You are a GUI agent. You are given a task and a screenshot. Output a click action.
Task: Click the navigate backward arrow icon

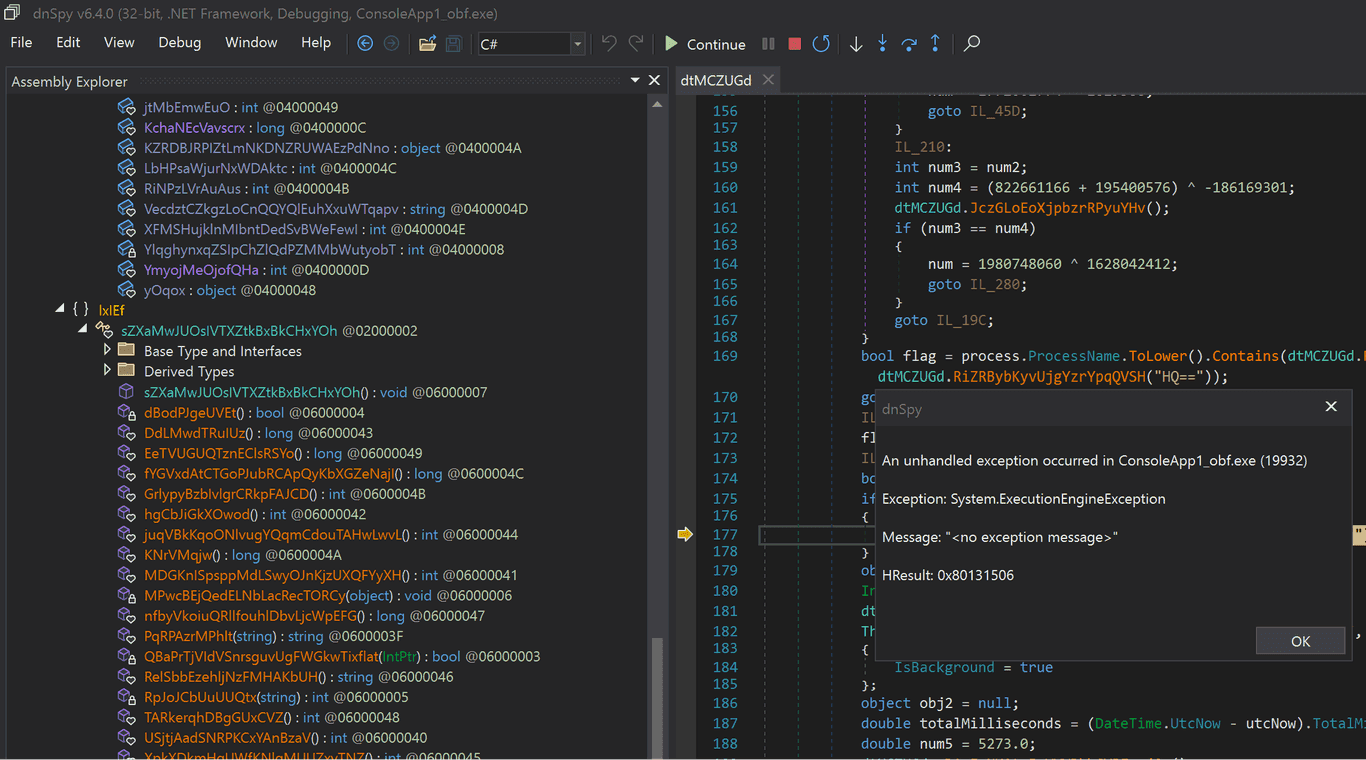[x=365, y=44]
